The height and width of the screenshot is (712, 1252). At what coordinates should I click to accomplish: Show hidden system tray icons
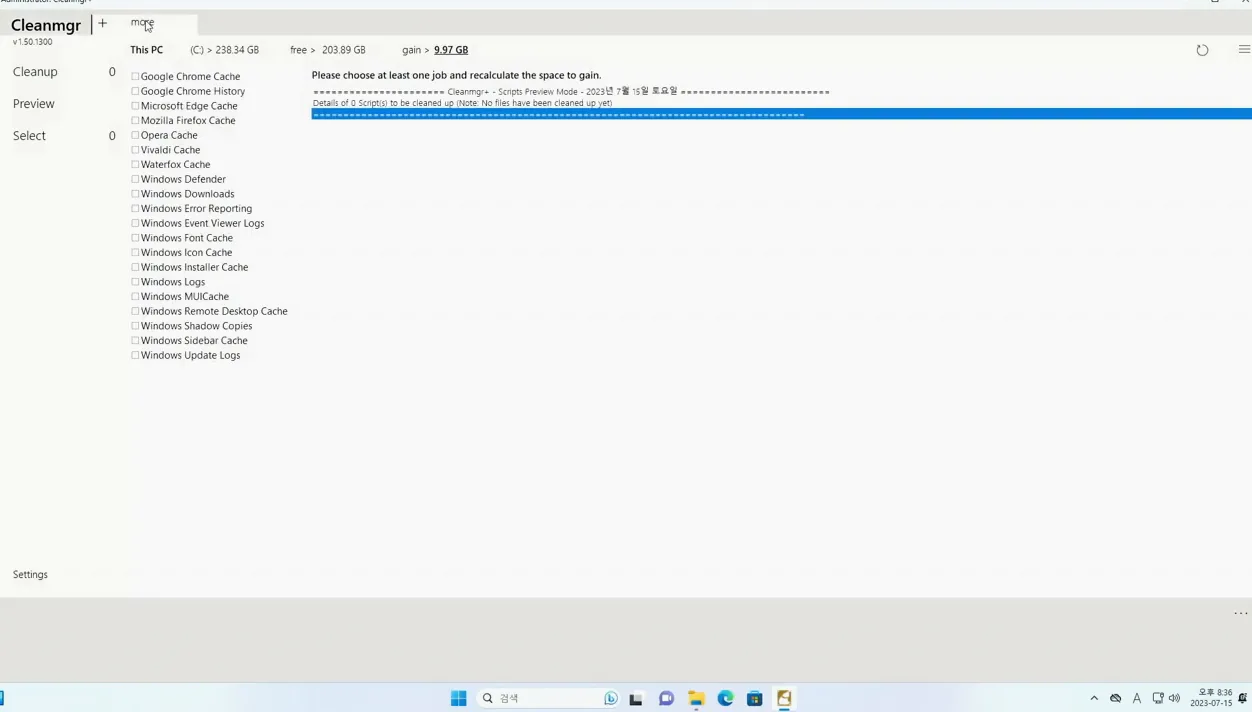pos(1094,698)
